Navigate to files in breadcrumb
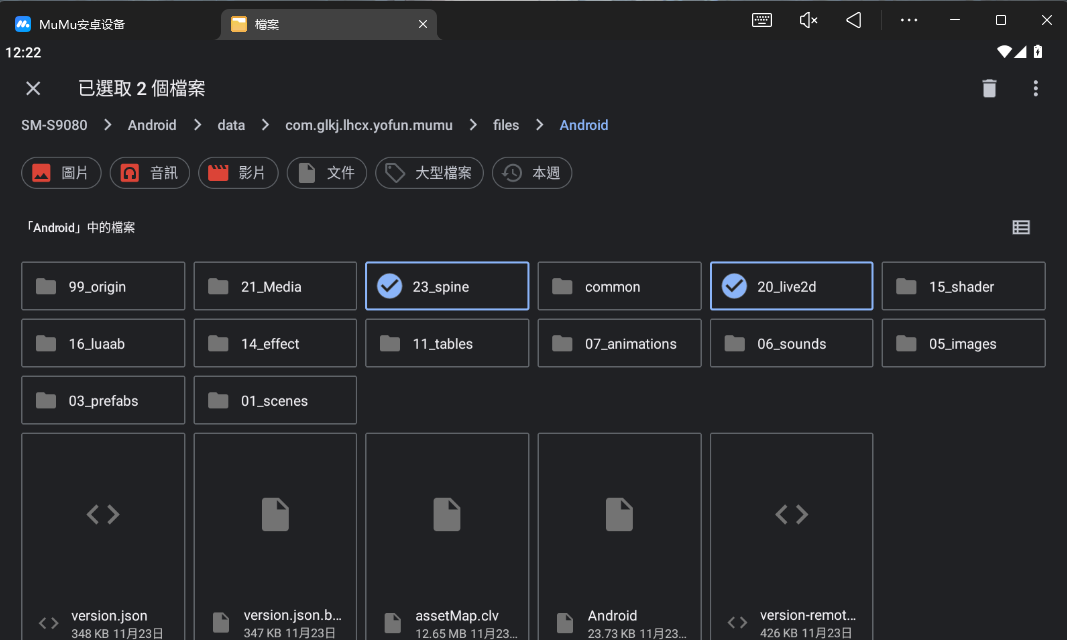The height and width of the screenshot is (640, 1067). [x=506, y=125]
